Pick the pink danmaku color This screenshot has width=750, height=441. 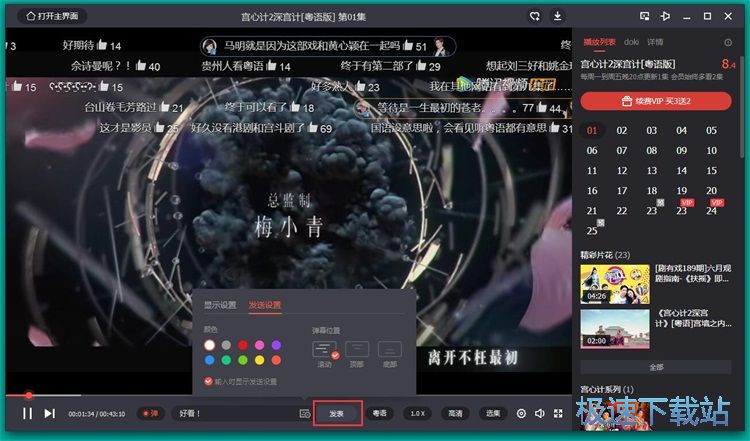coord(260,345)
